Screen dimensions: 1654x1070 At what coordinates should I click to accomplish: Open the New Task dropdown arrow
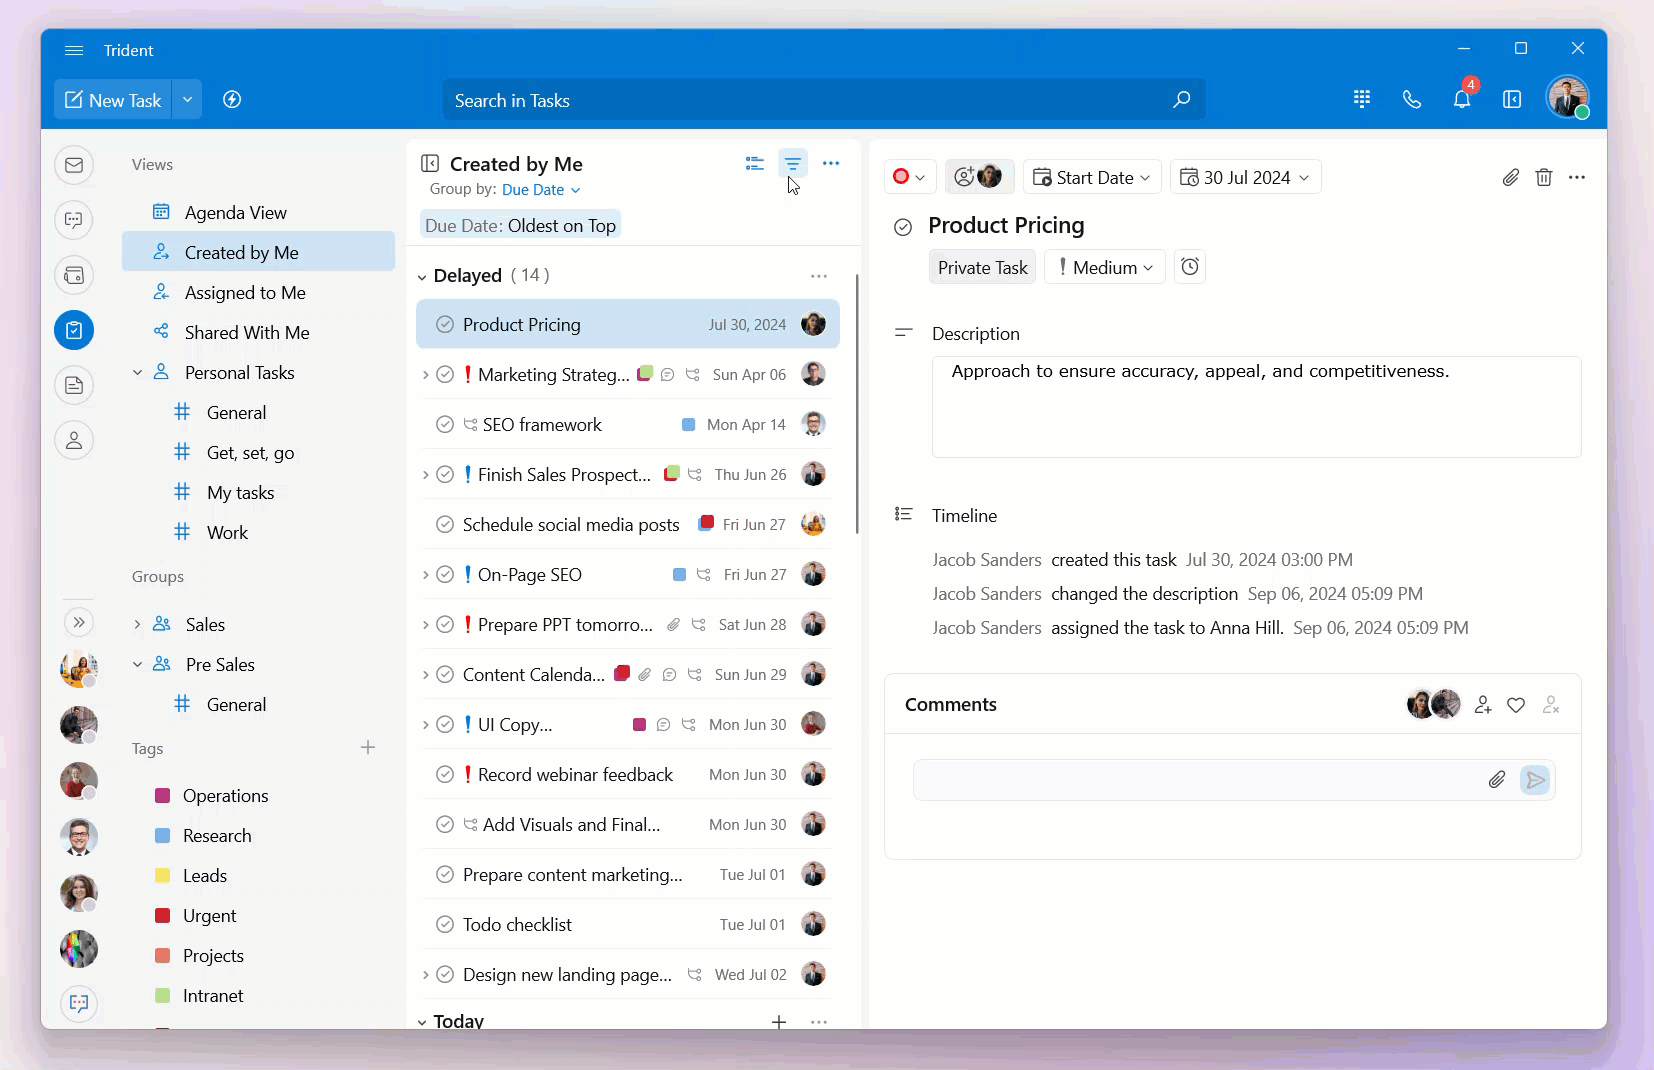(187, 100)
